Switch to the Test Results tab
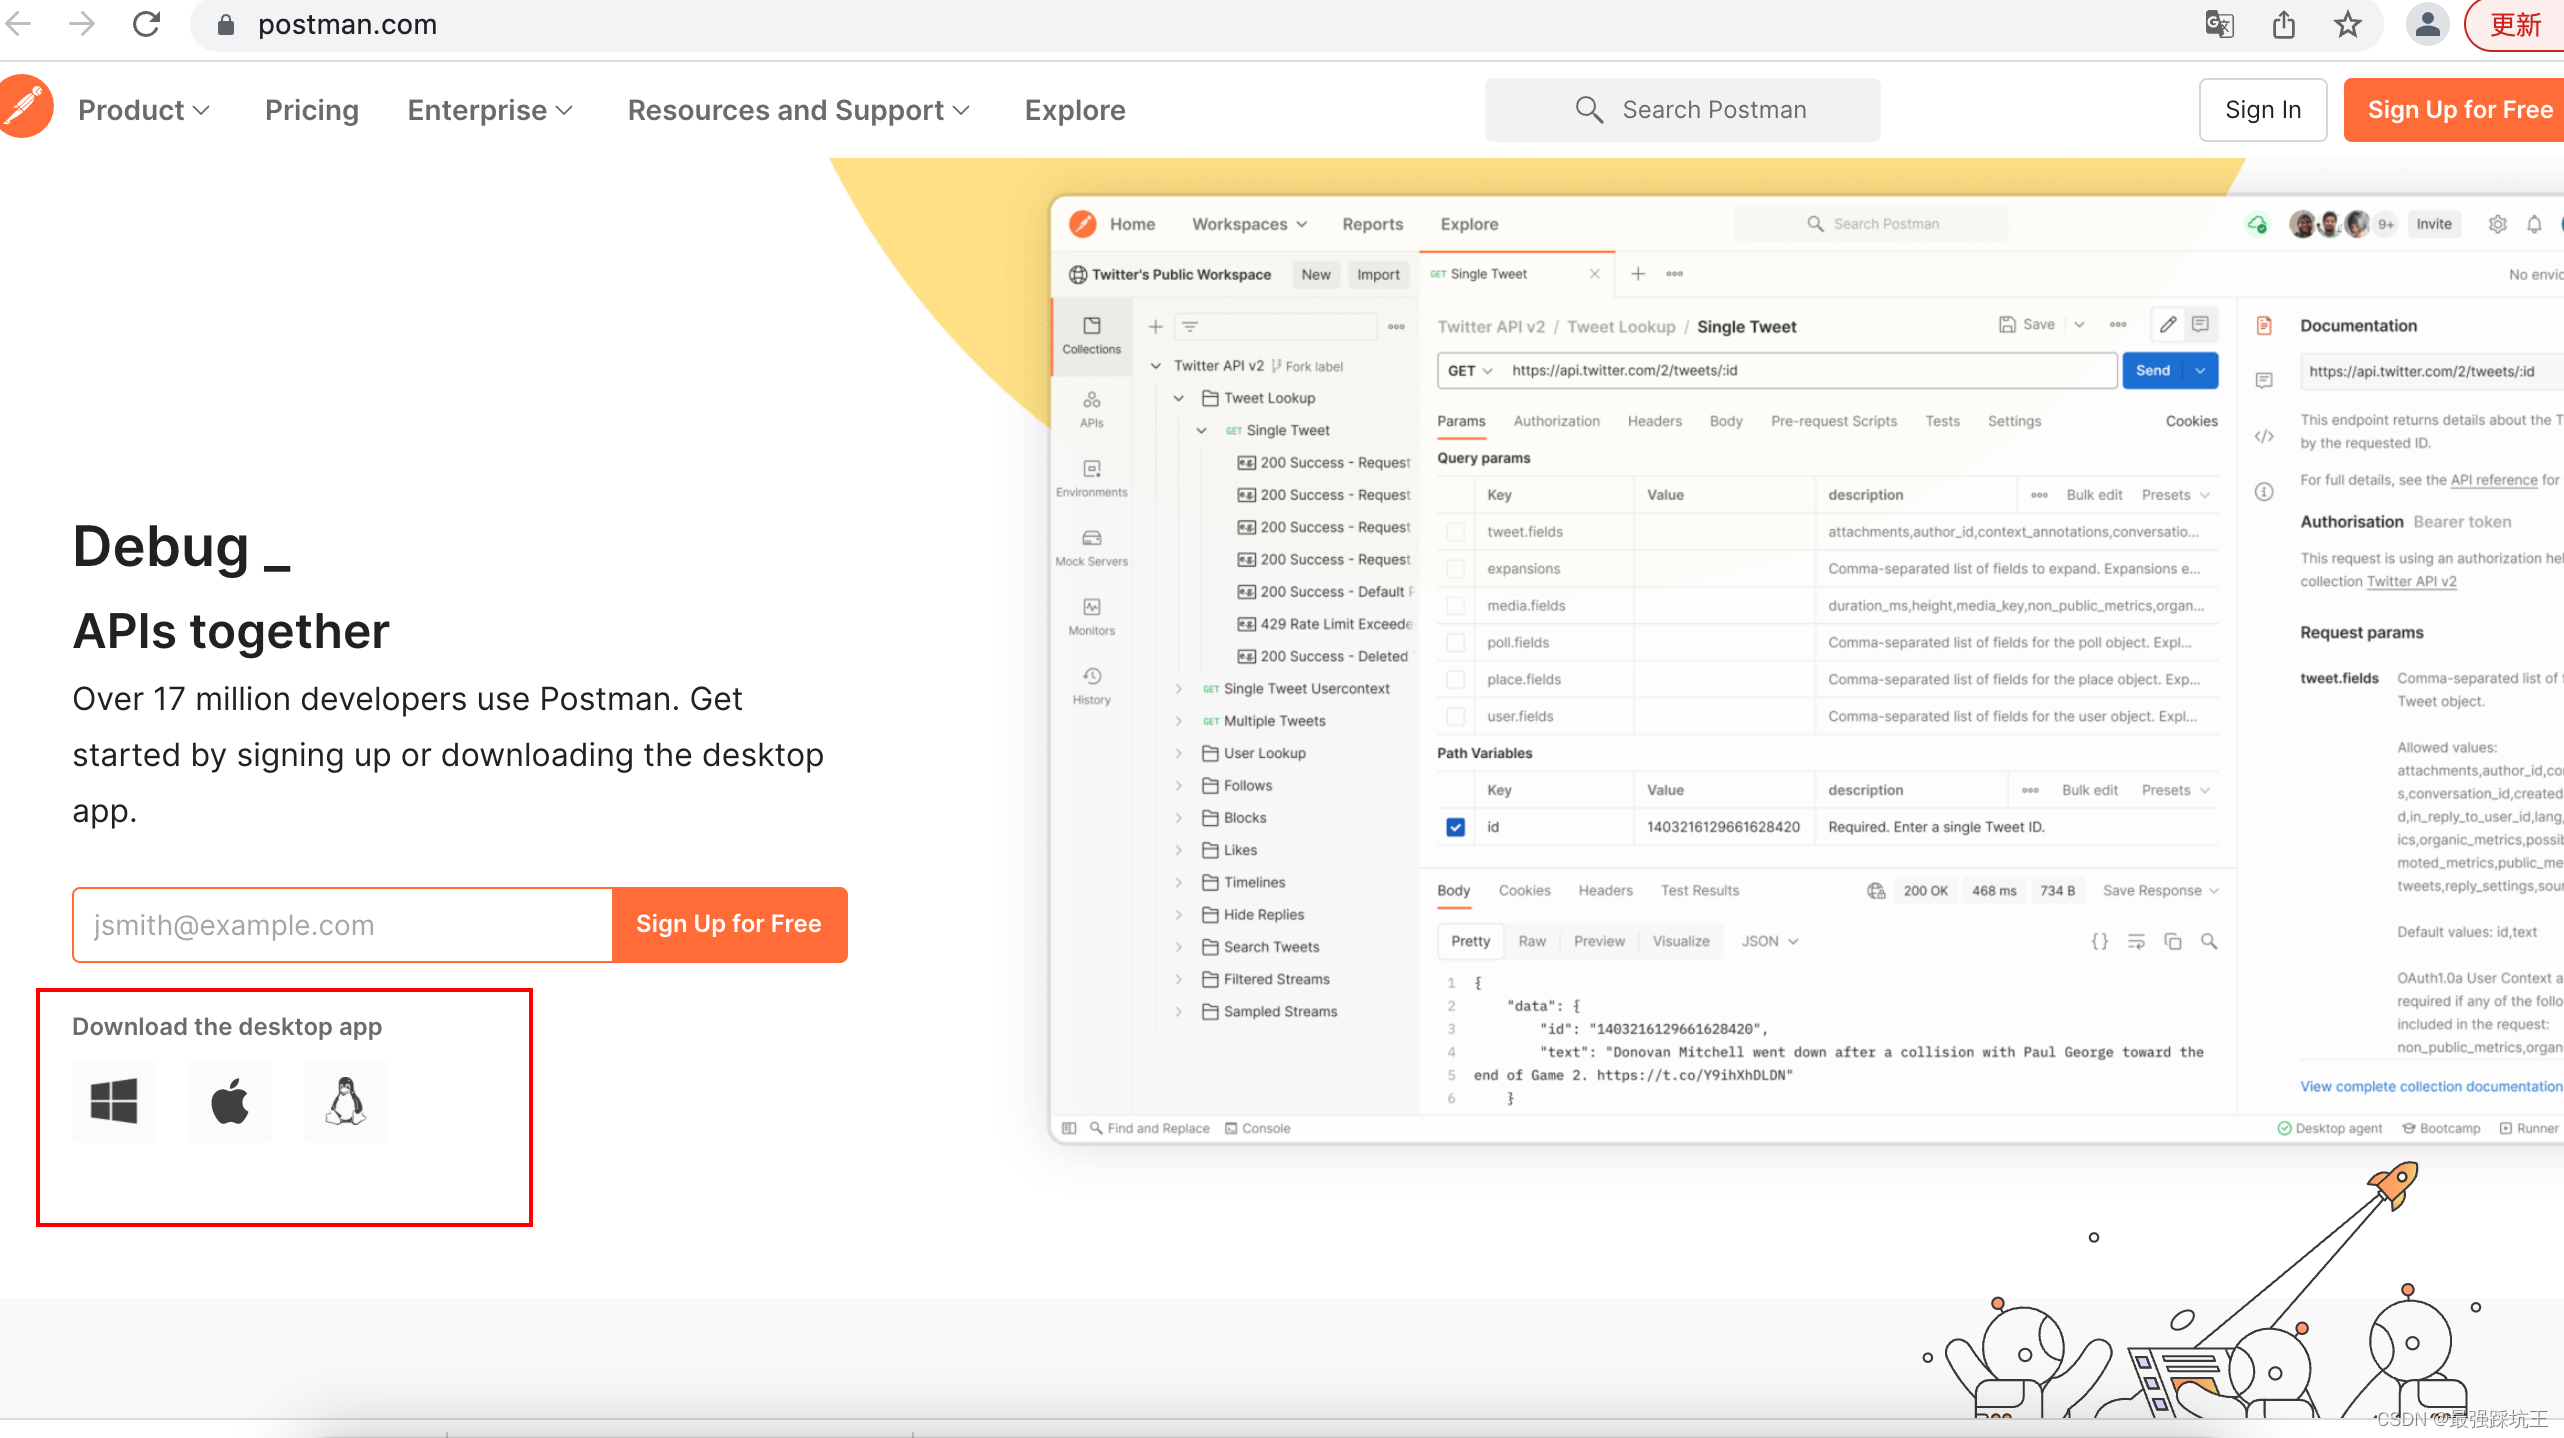 (1700, 890)
